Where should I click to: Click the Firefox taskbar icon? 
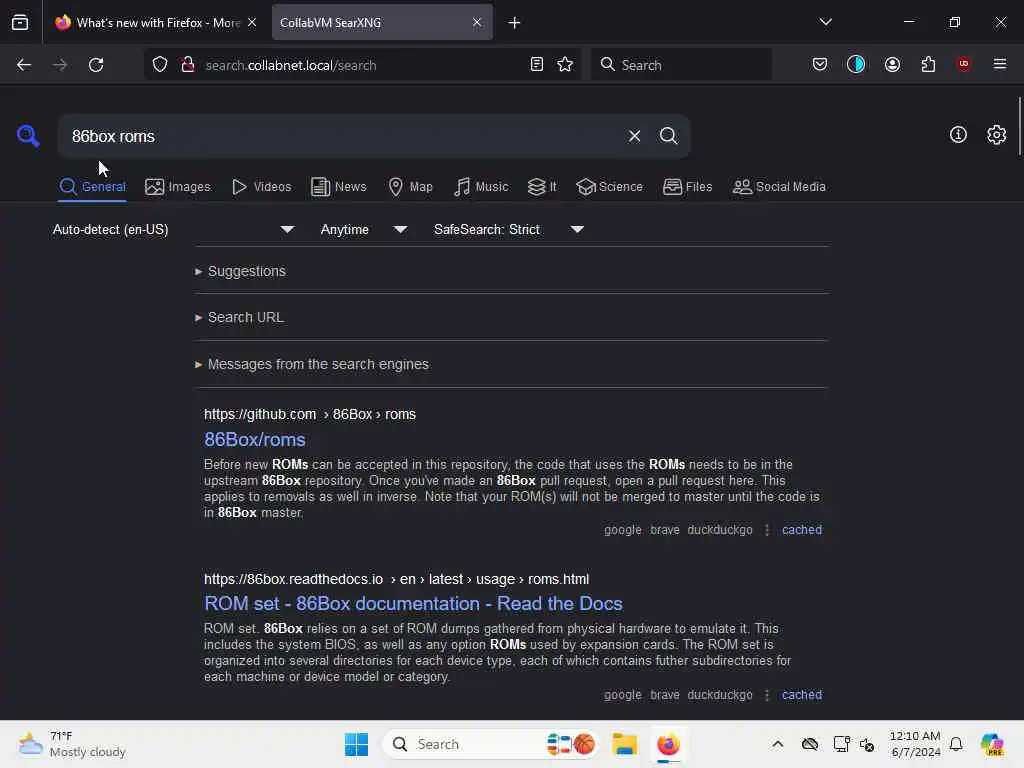668,744
